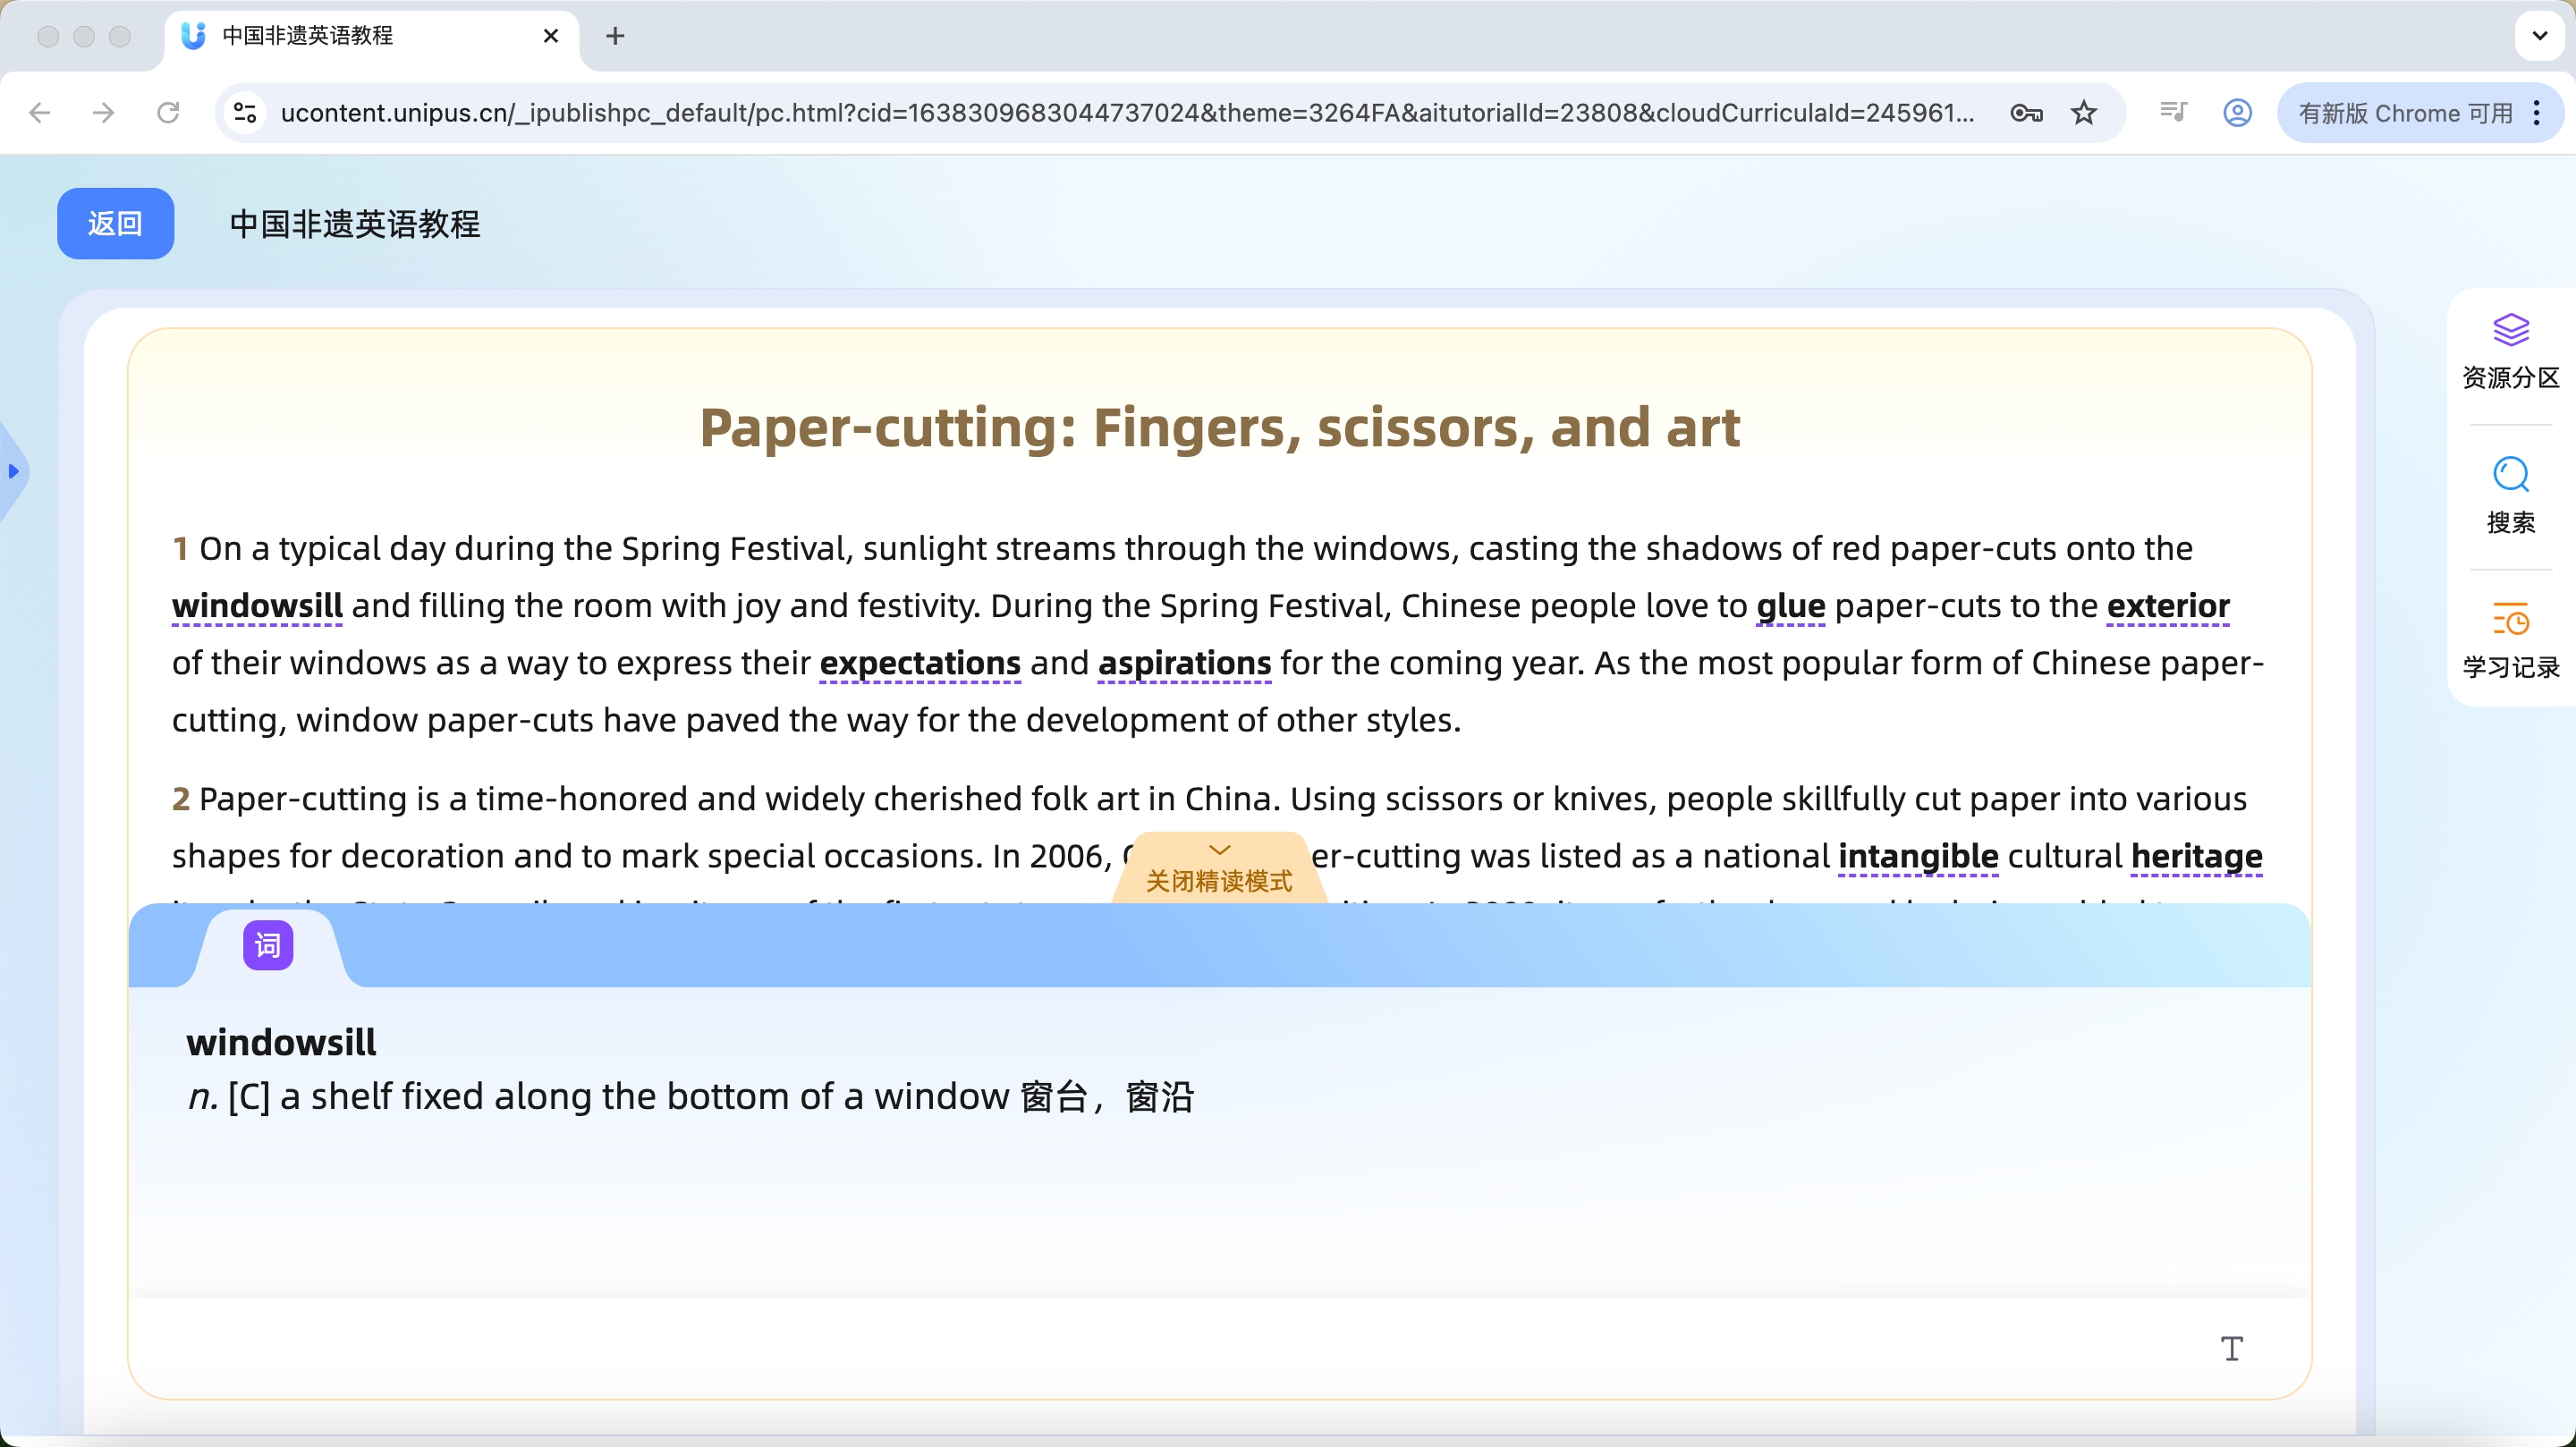Click the highlighted word "aspirations"
The width and height of the screenshot is (2576, 1447).
1184,663
